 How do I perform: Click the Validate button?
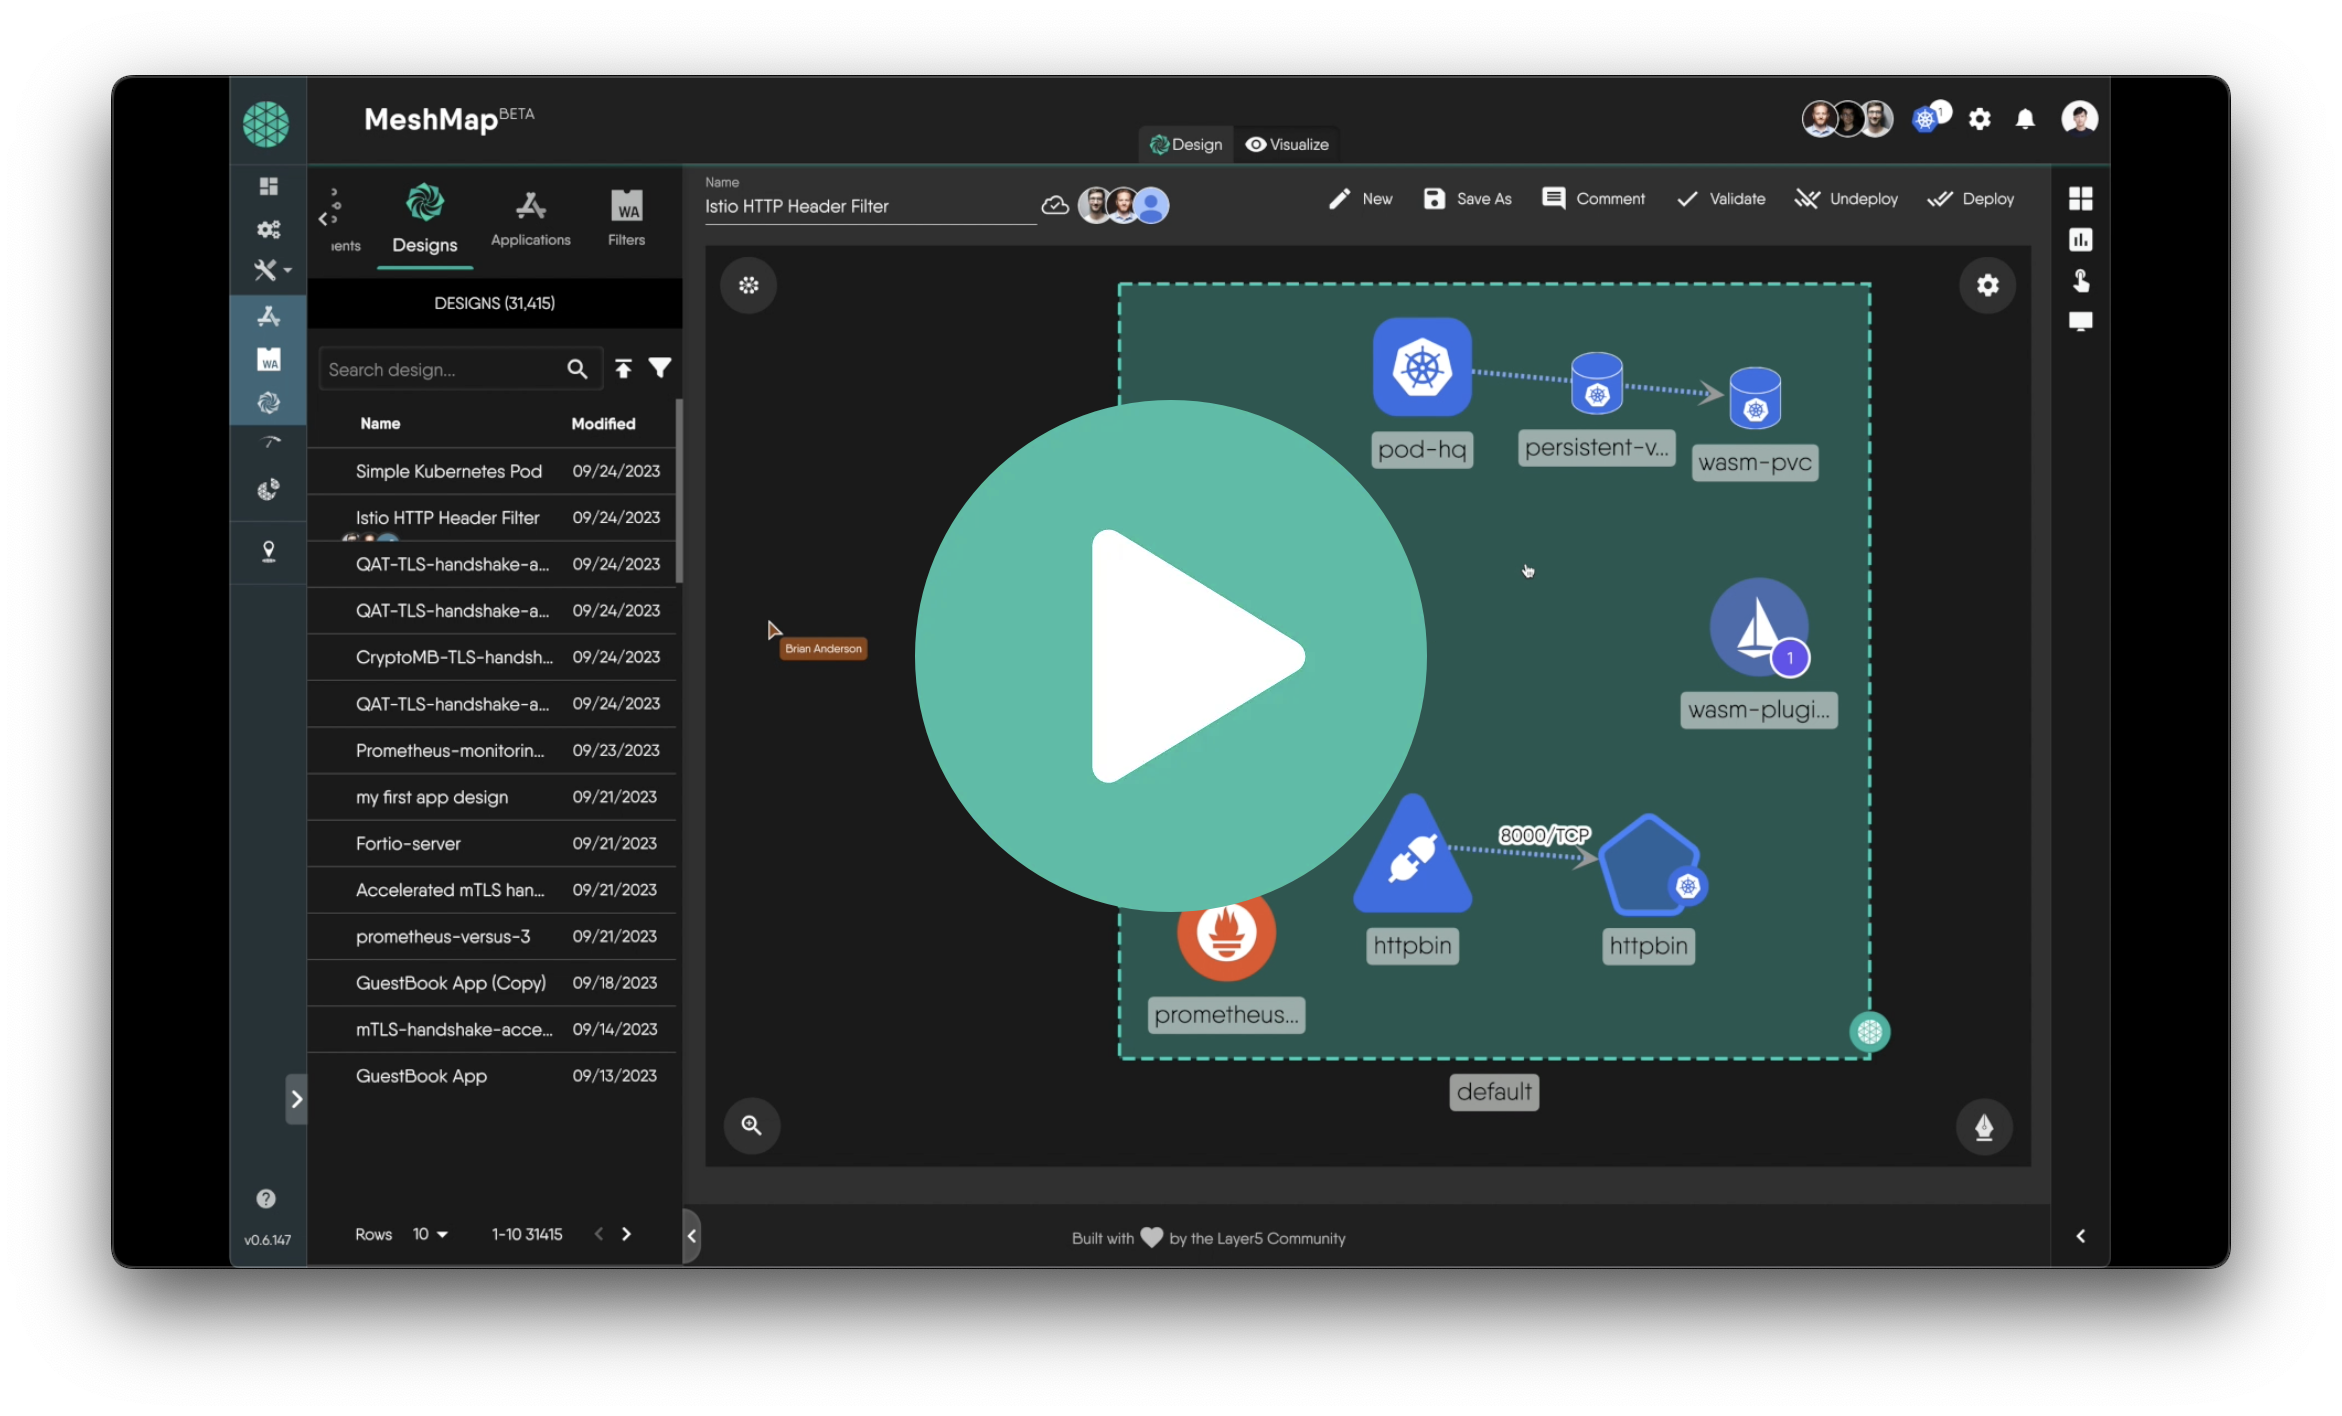pos(1721,199)
